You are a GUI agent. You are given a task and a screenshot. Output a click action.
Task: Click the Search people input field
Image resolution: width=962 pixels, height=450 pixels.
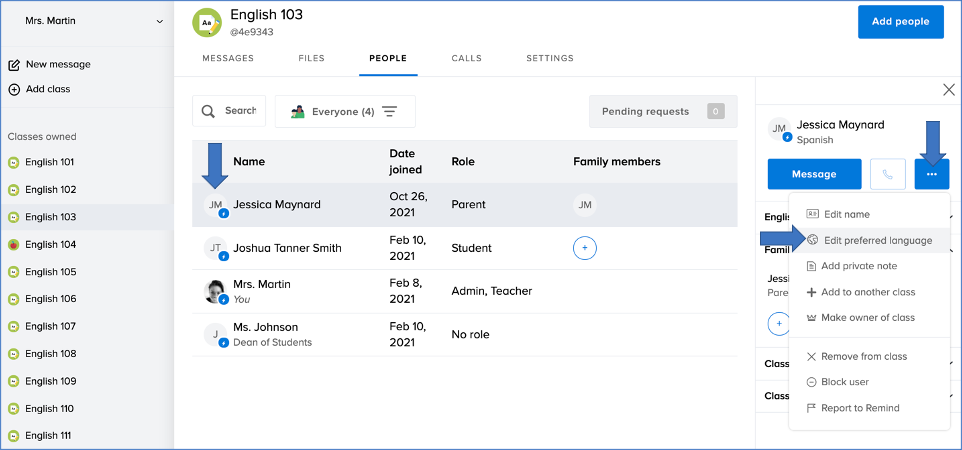(230, 111)
